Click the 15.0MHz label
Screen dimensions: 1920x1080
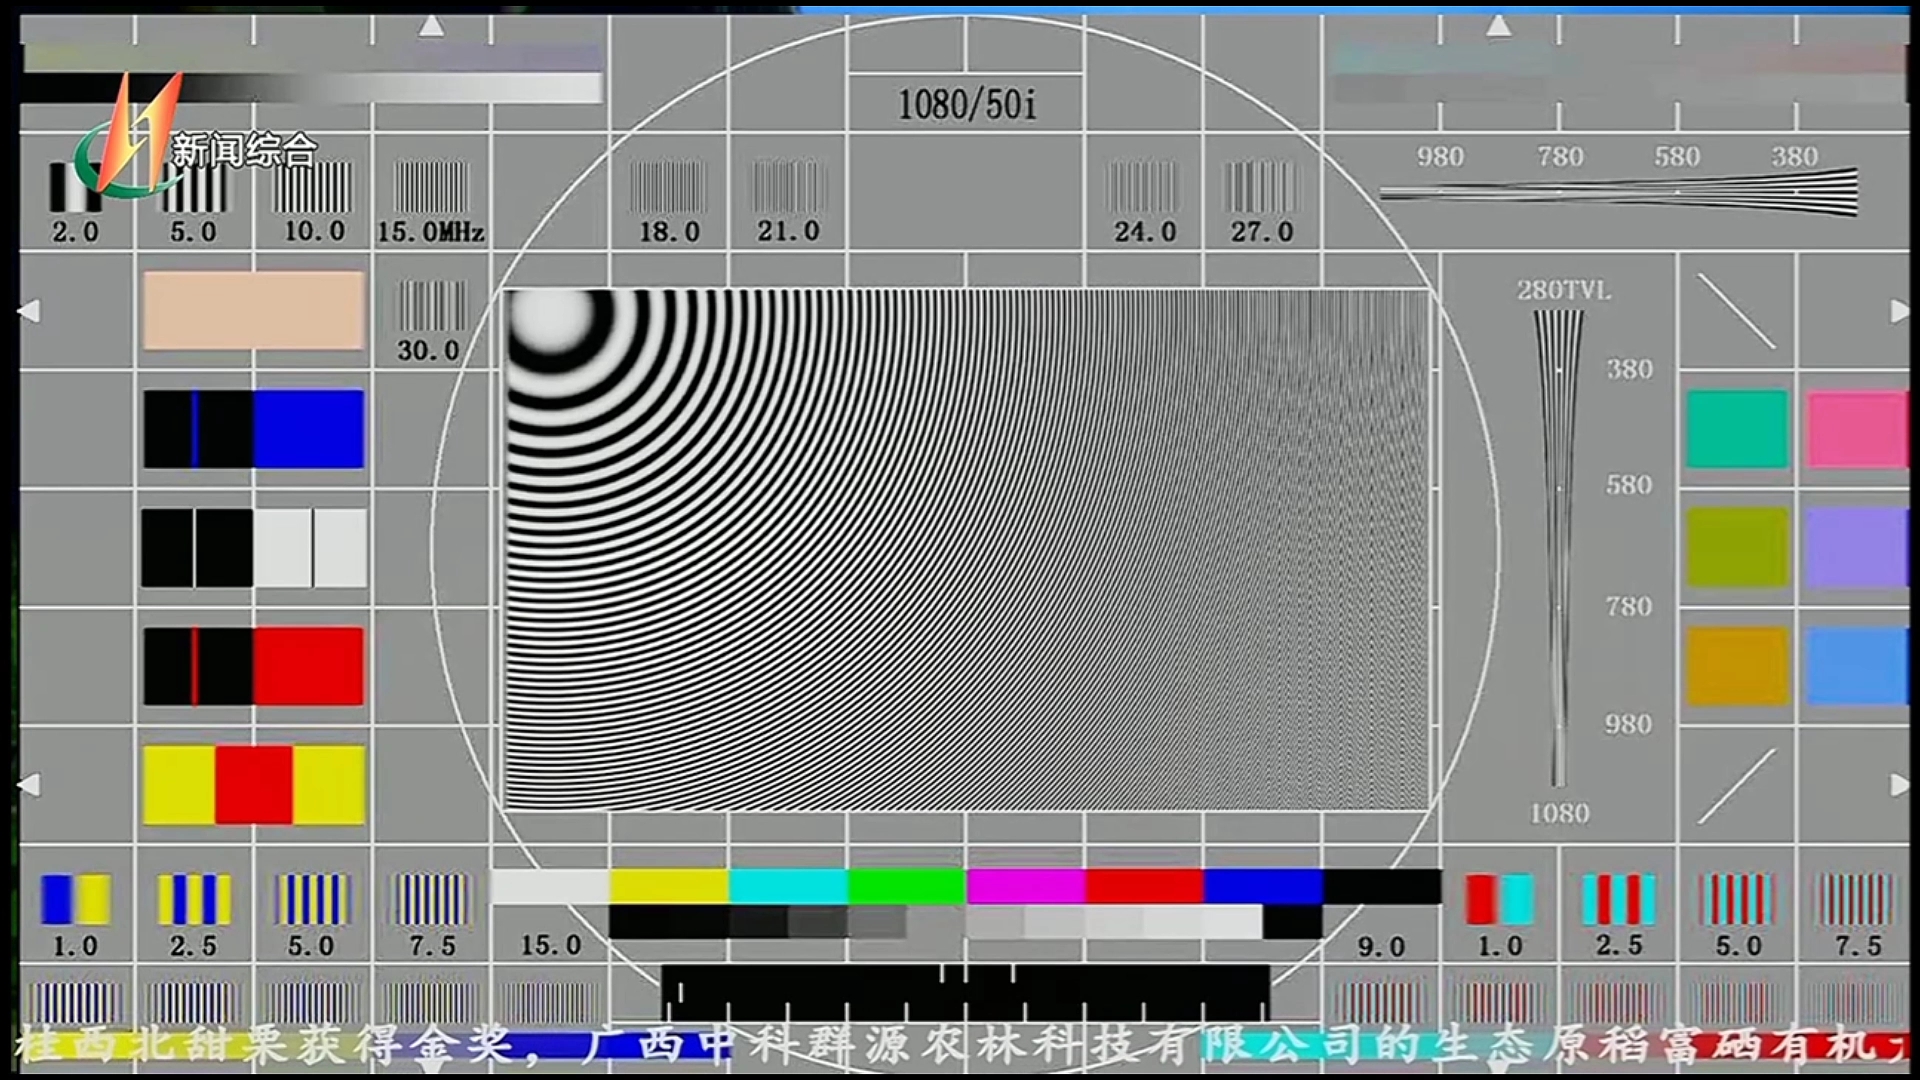pos(431,232)
